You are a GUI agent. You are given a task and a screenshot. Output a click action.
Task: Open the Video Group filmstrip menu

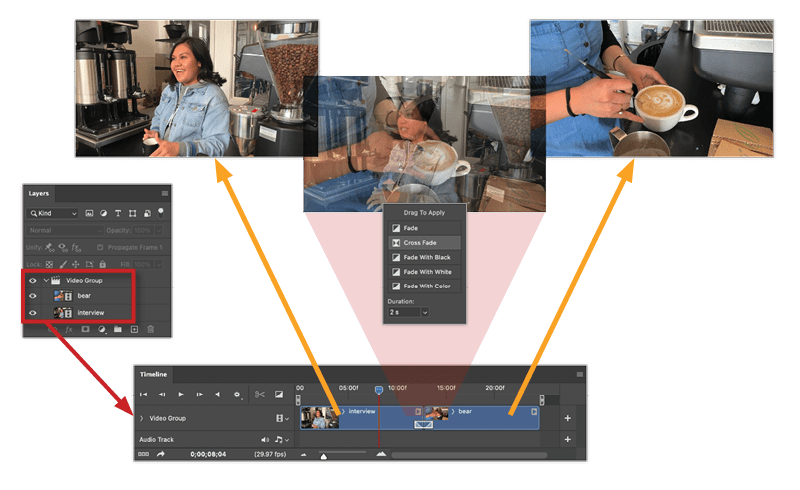click(282, 418)
